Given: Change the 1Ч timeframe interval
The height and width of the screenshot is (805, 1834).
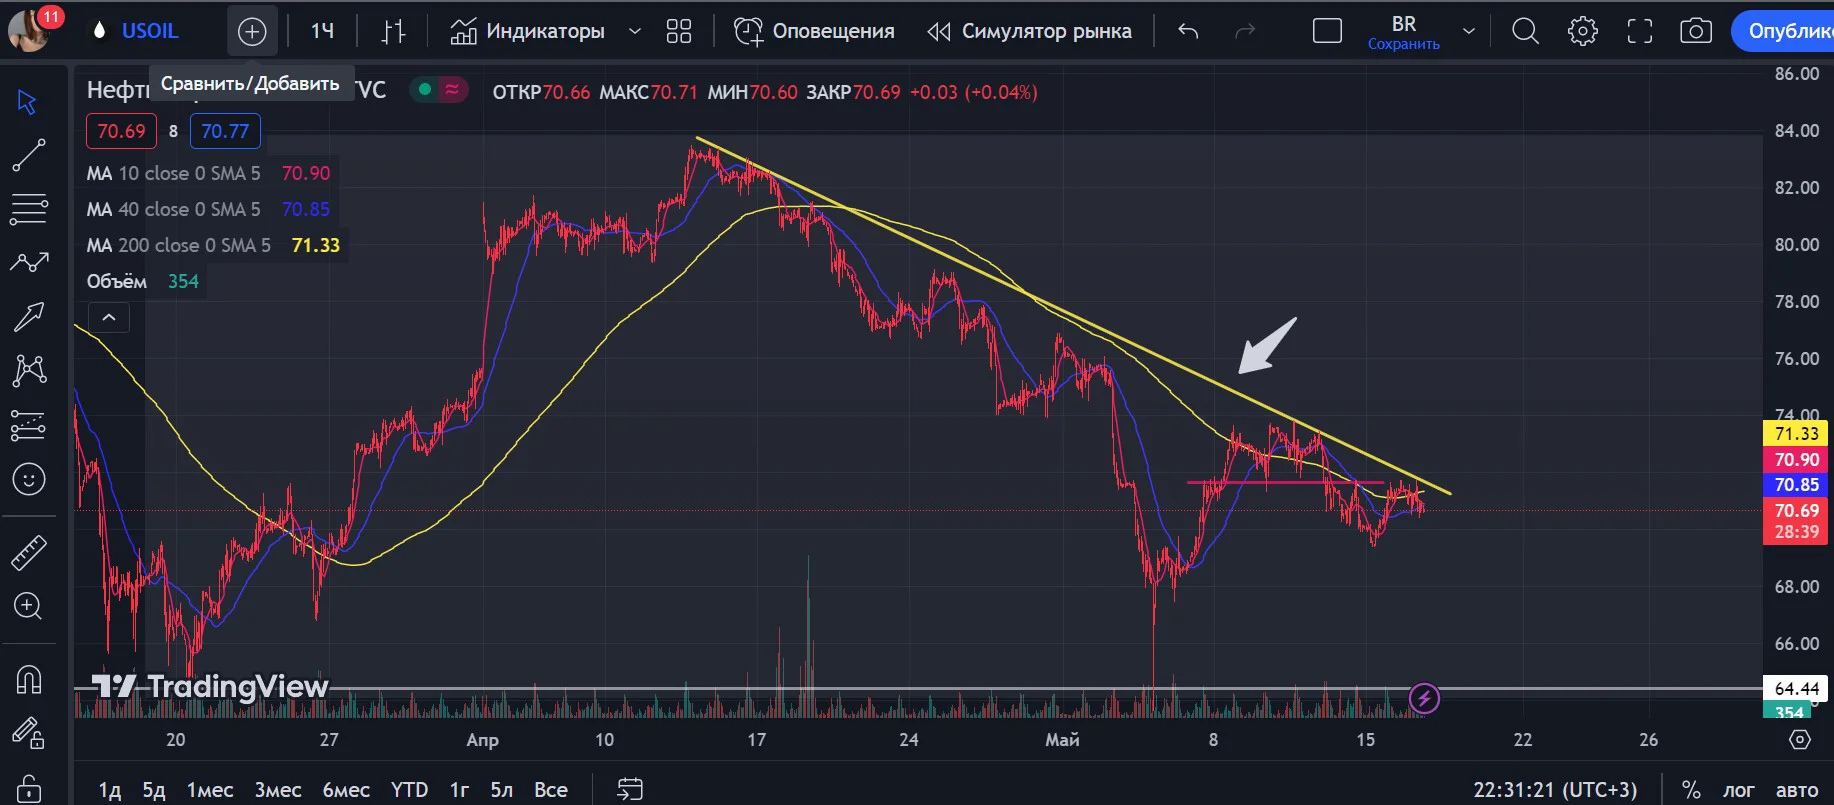Looking at the screenshot, I should pos(322,32).
